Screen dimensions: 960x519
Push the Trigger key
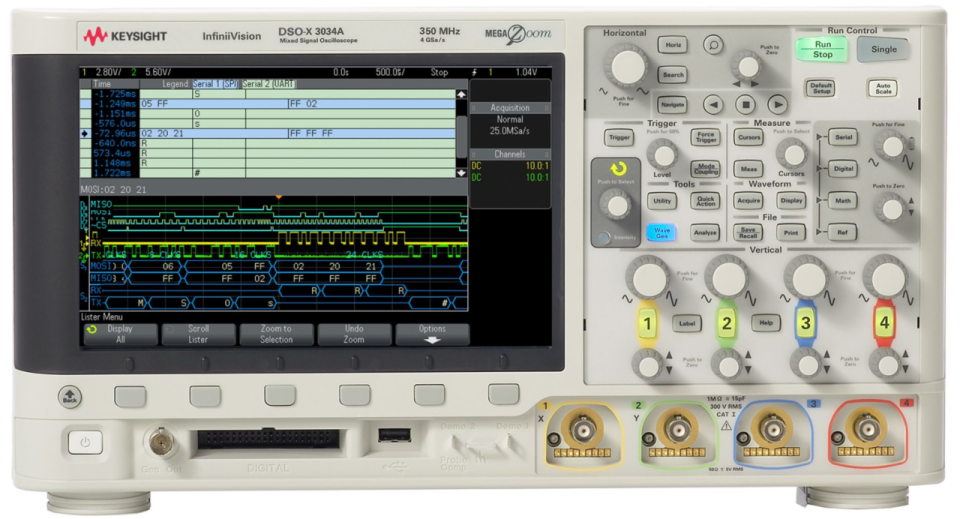tap(619, 137)
